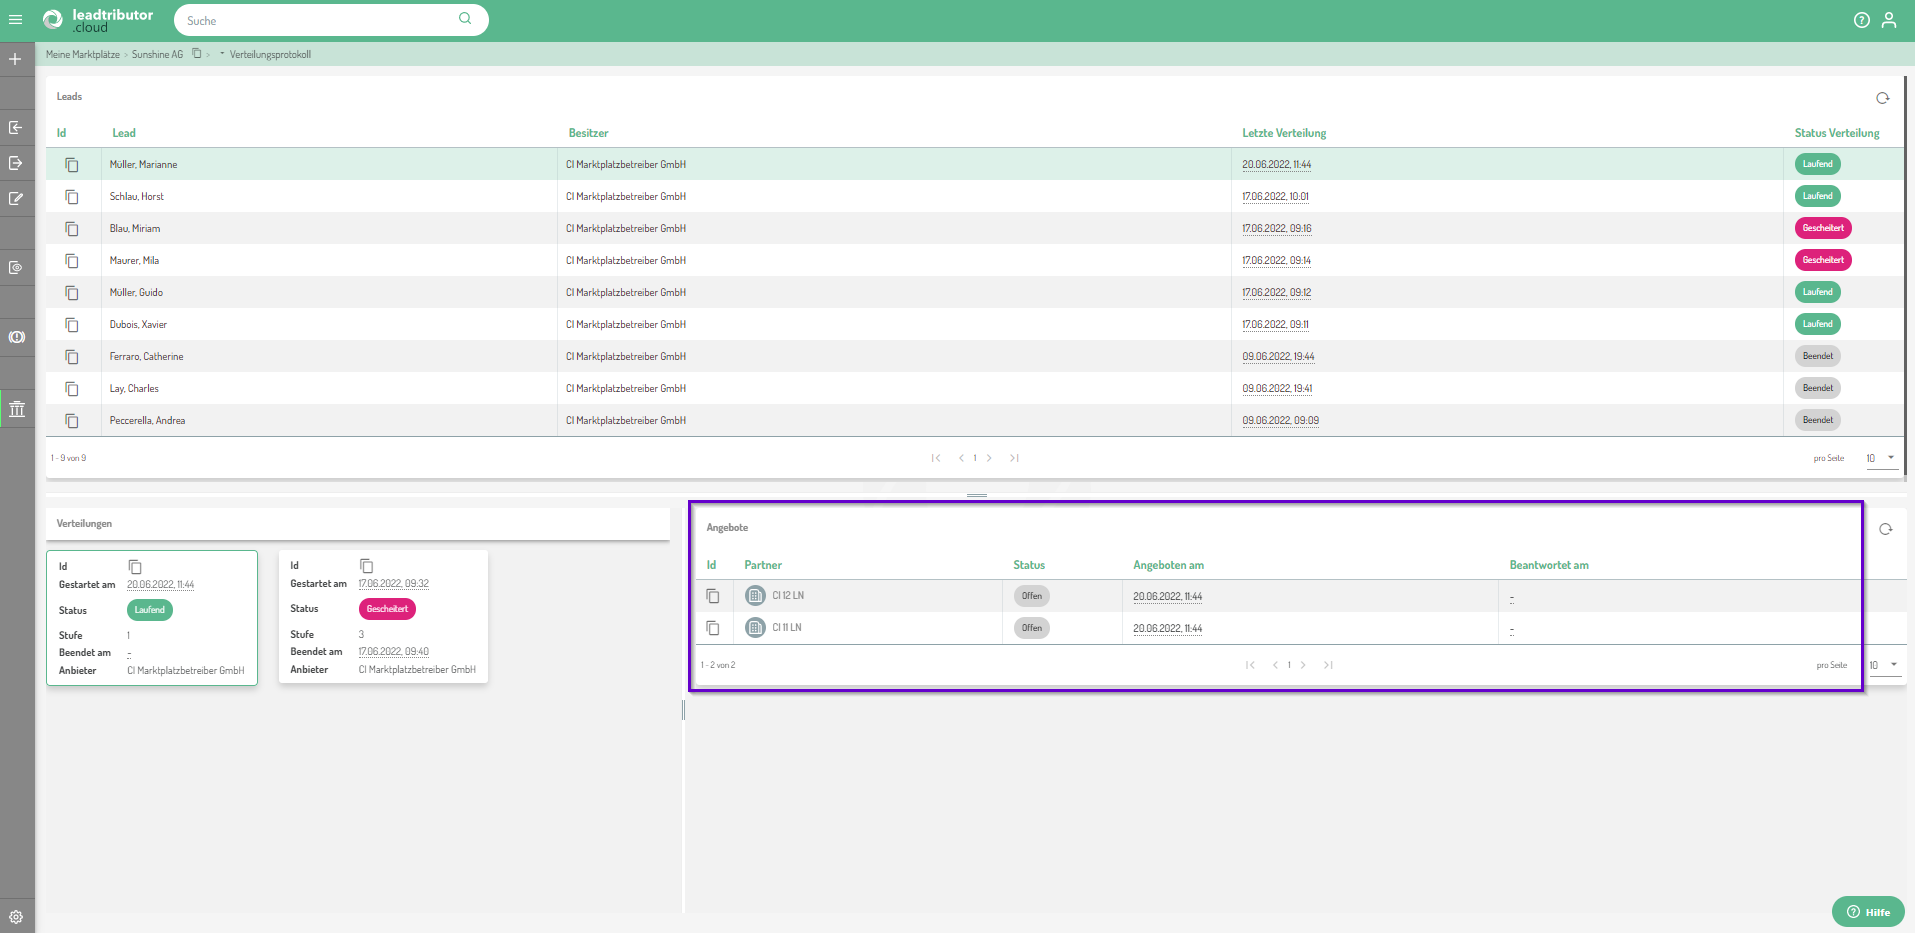Click the Hilfe button

pyautogui.click(x=1867, y=912)
